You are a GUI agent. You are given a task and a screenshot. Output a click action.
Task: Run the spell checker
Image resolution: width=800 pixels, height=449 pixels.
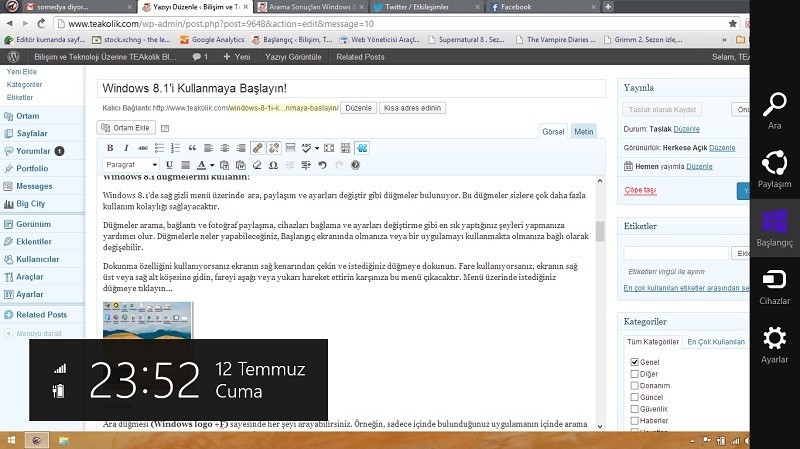coord(306,148)
